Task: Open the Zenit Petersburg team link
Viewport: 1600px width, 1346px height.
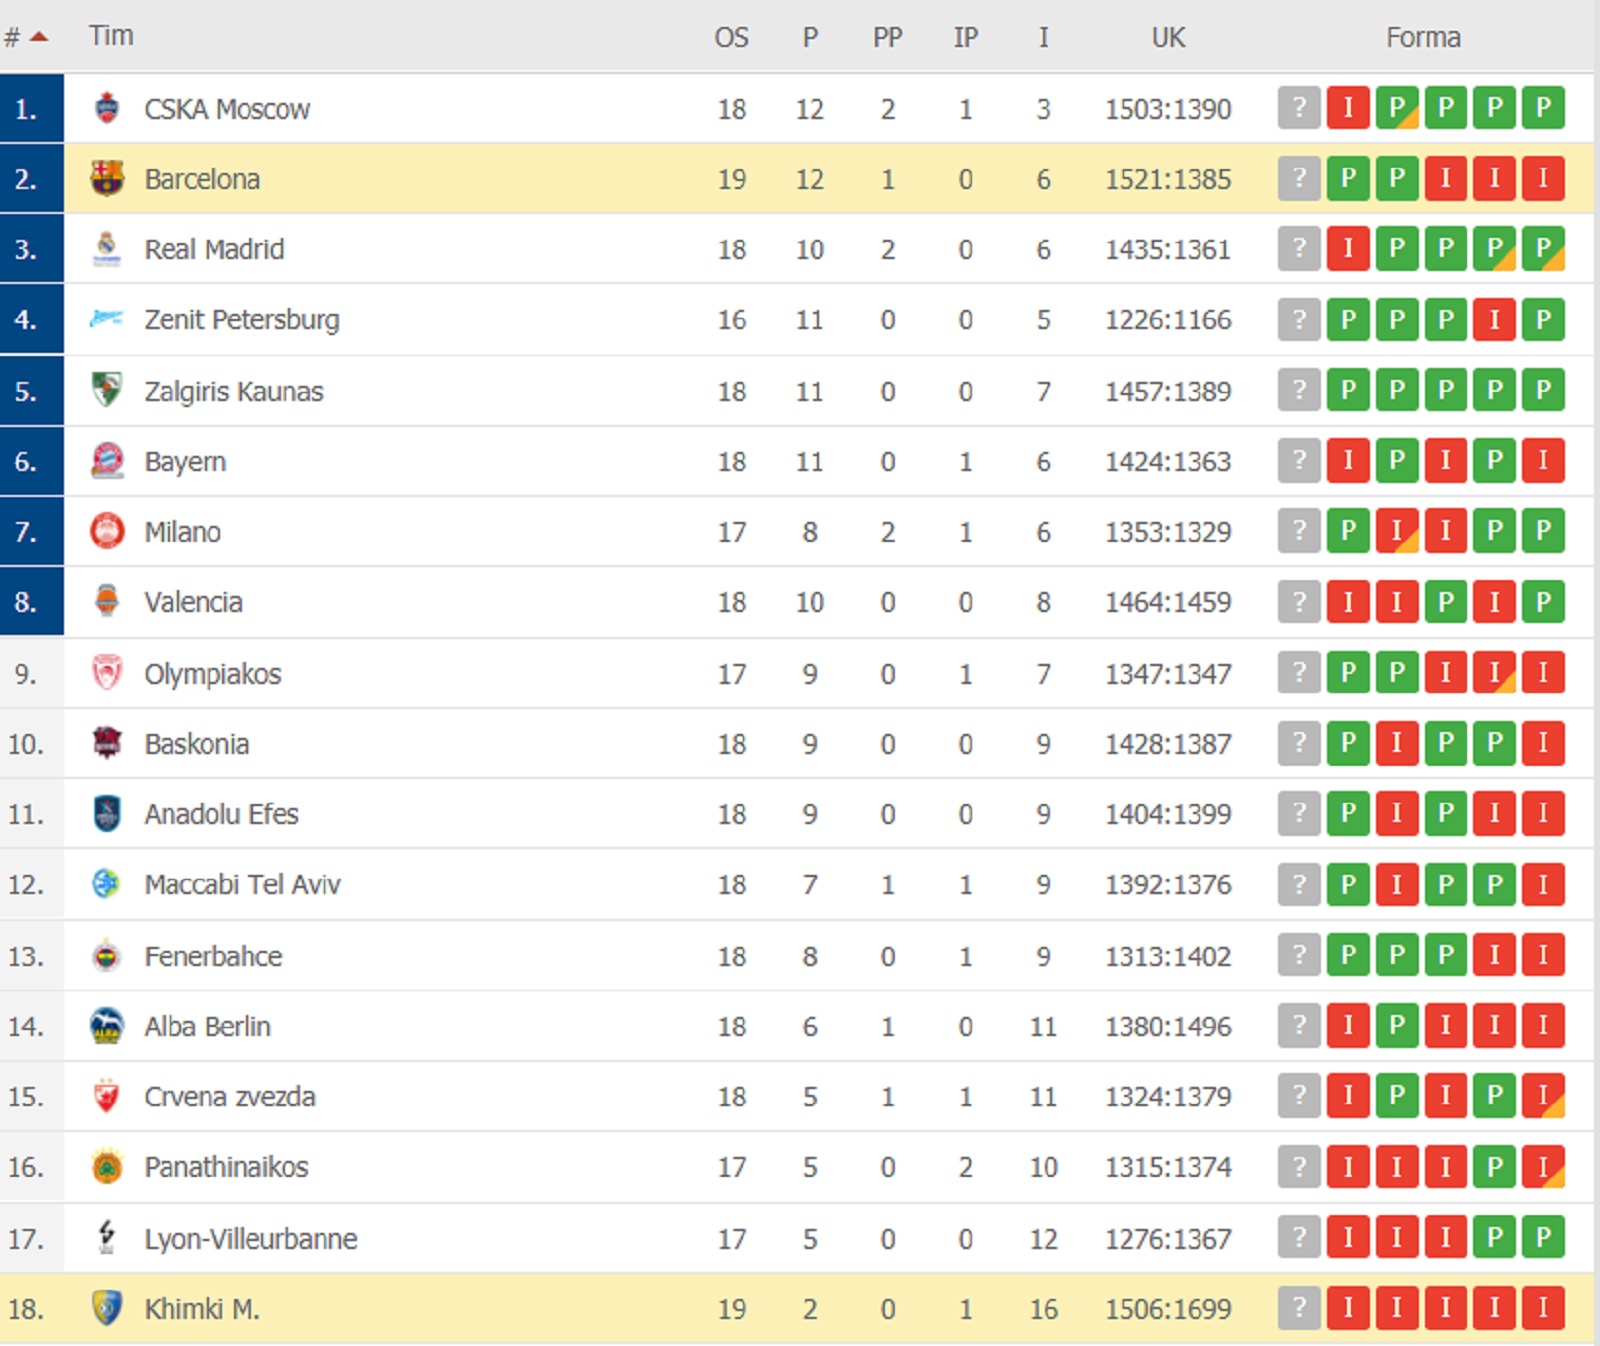Action: click(242, 320)
